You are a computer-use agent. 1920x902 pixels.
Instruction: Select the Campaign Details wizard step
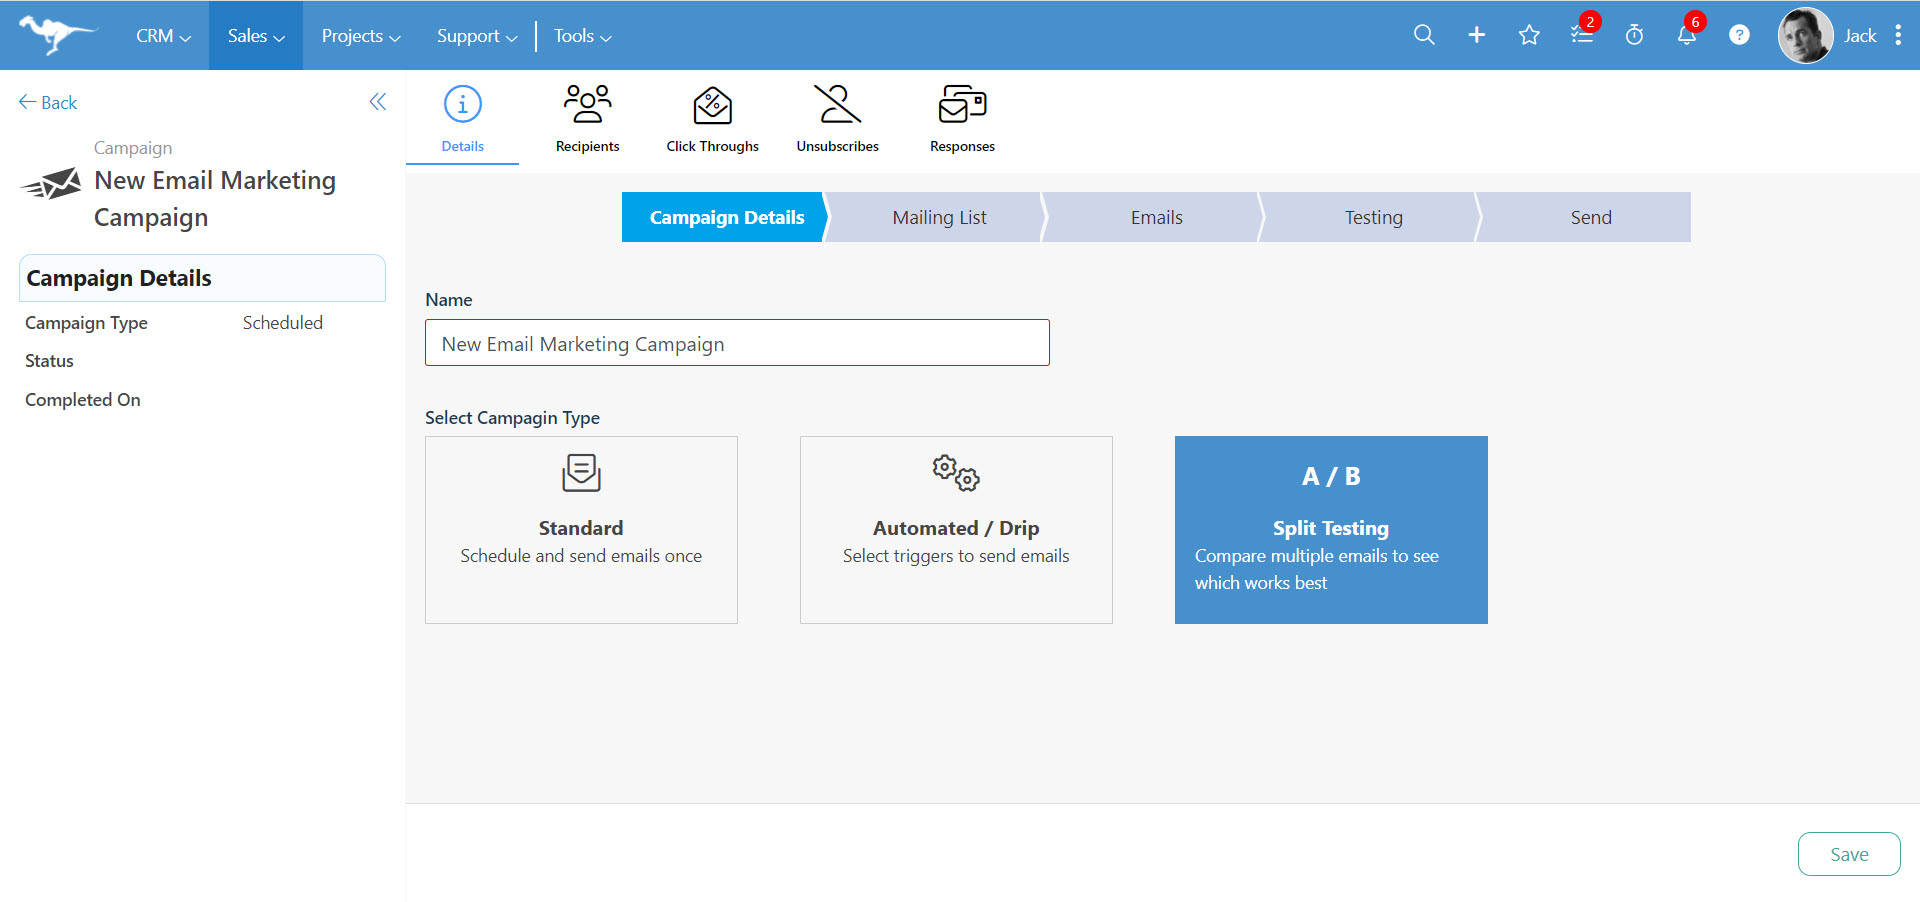[x=726, y=217]
